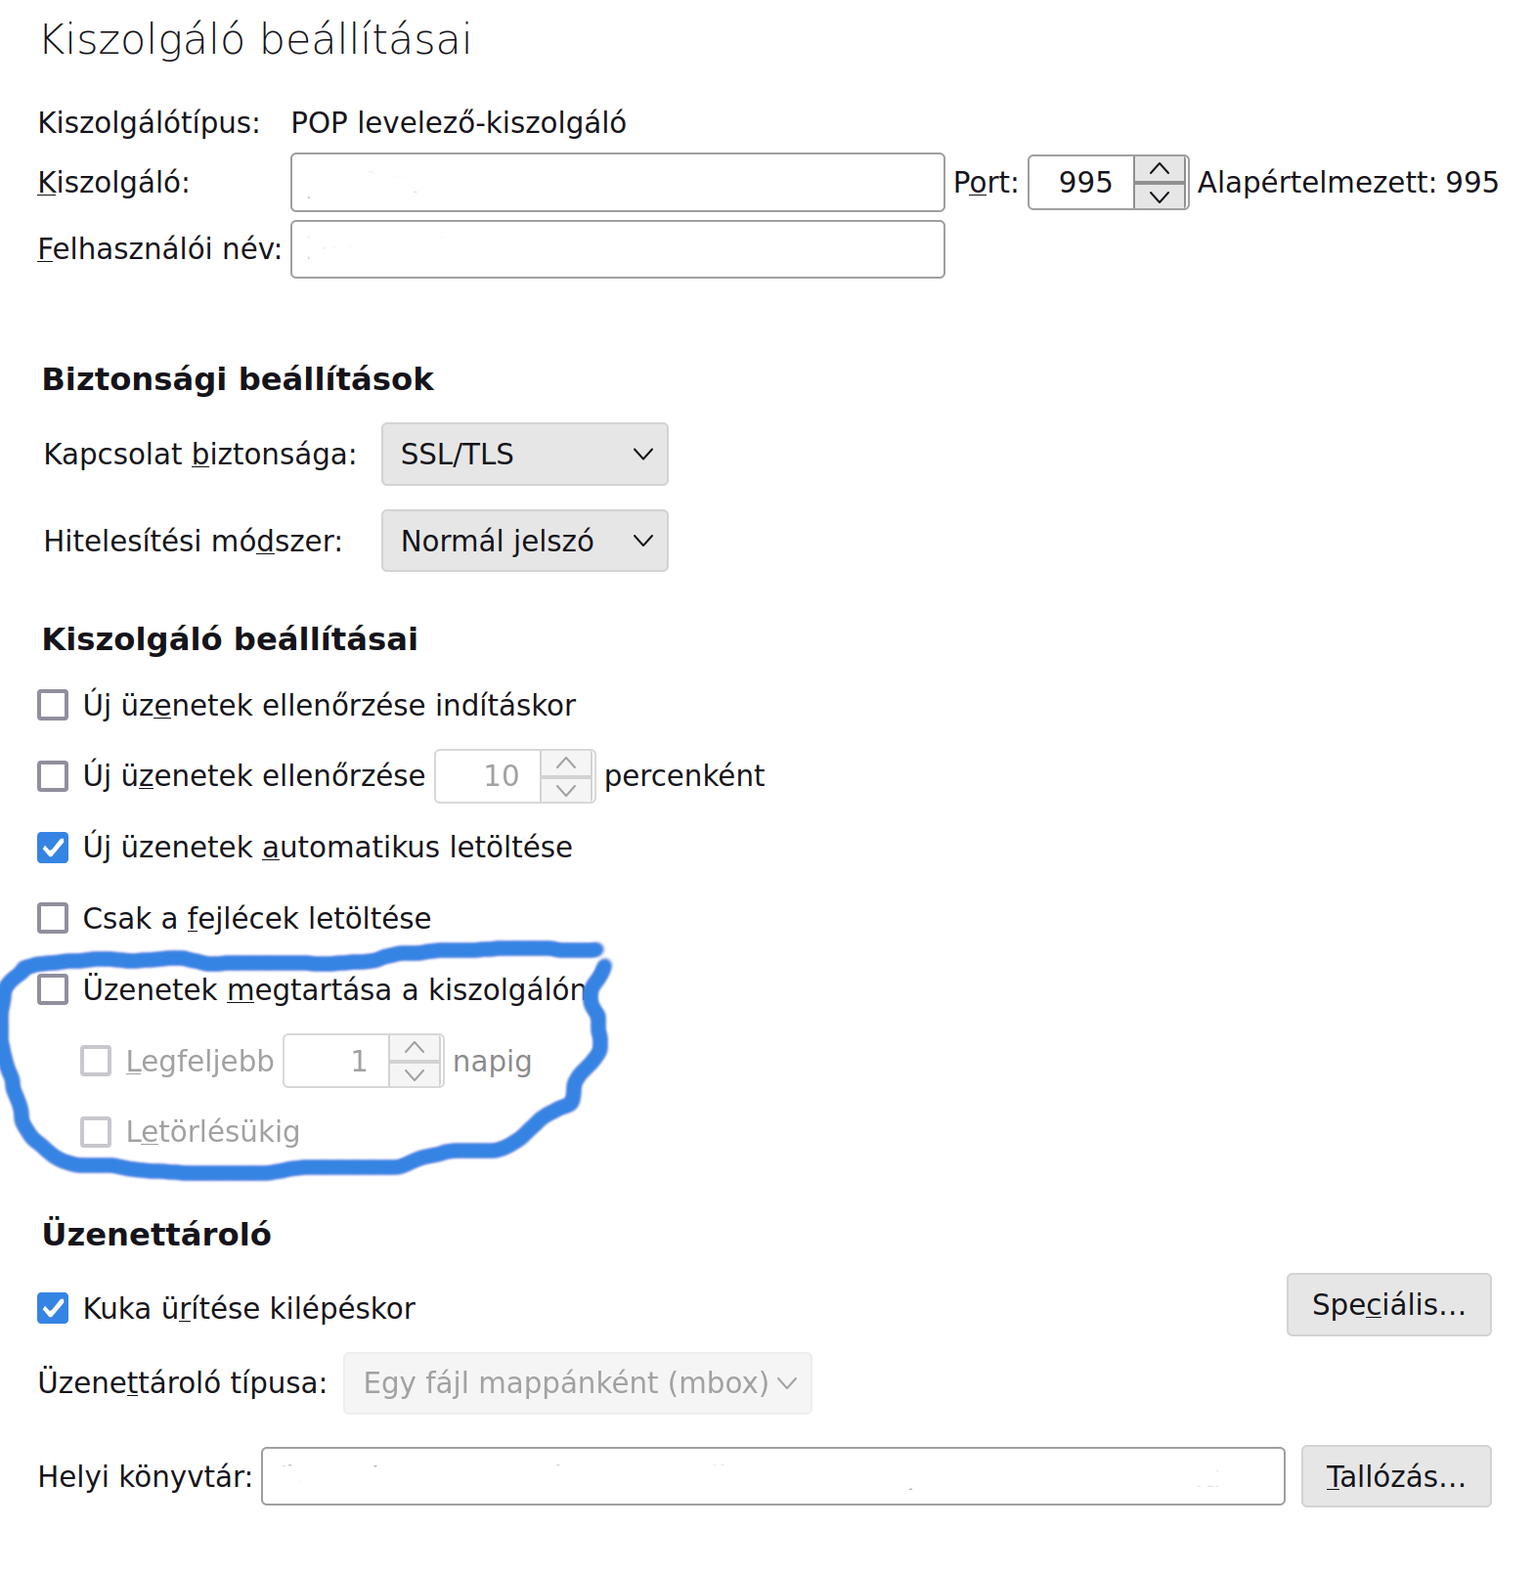Increase the Port number with up arrow
The image size is (1535, 1572).
(1159, 169)
